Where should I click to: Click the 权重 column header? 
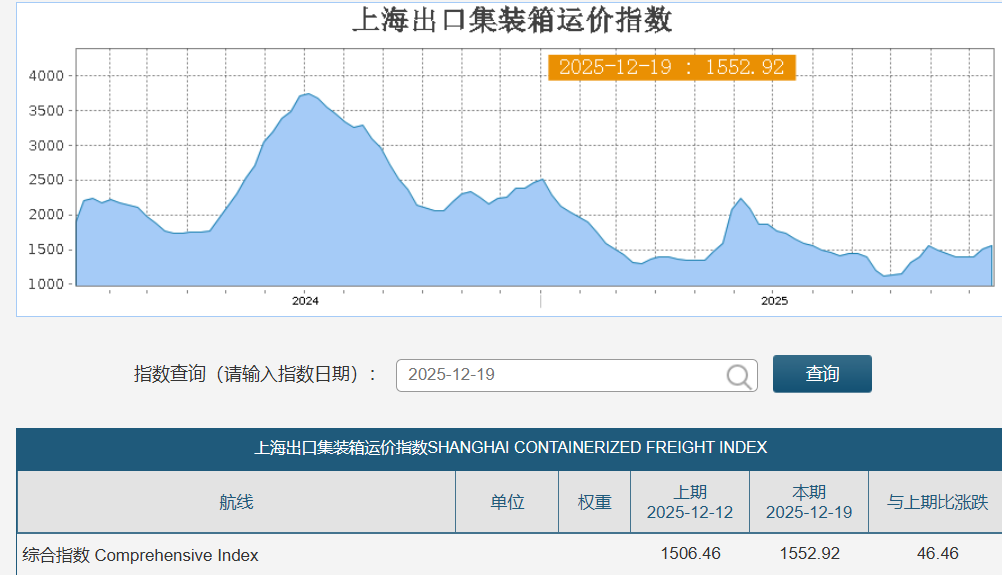(594, 502)
